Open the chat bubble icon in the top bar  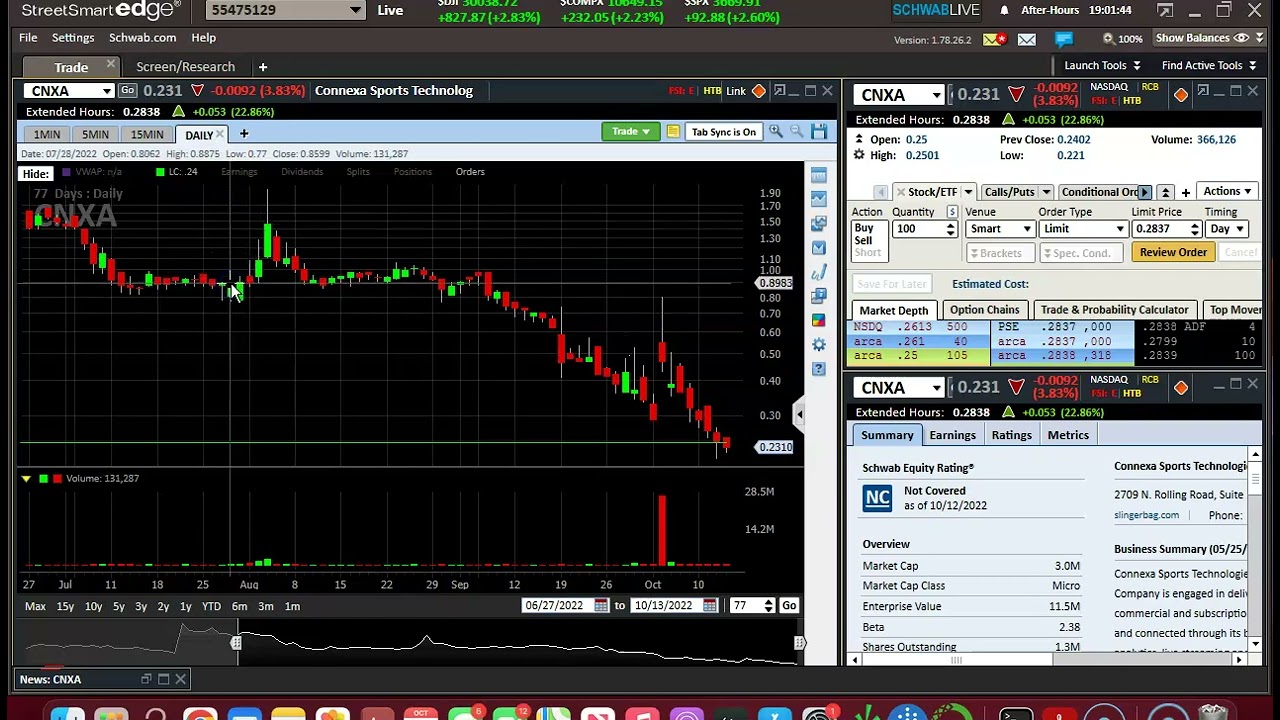[1063, 39]
